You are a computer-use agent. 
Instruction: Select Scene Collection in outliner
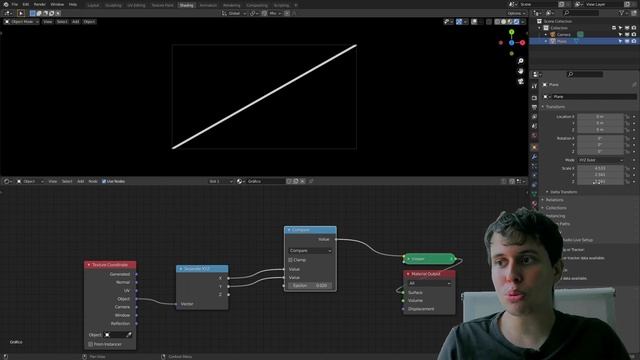[x=558, y=21]
